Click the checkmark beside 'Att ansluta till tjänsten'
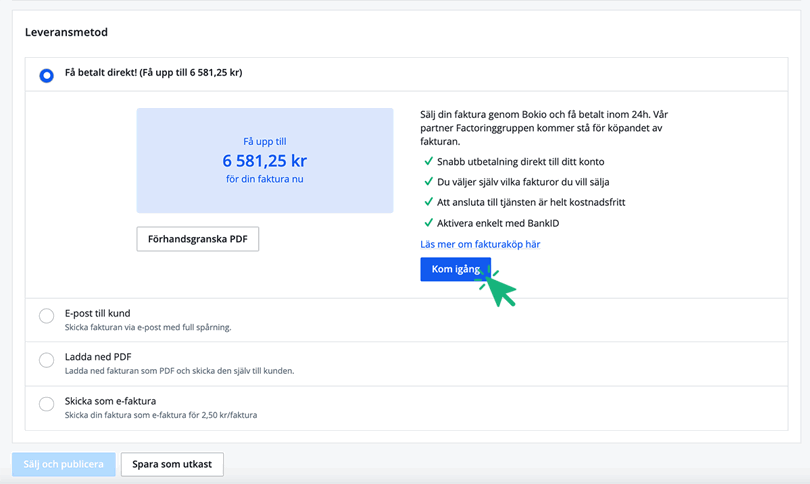 [x=428, y=202]
